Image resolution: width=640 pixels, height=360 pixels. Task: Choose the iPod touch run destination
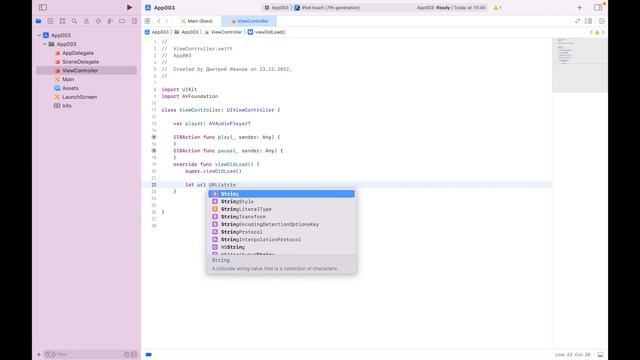point(327,8)
